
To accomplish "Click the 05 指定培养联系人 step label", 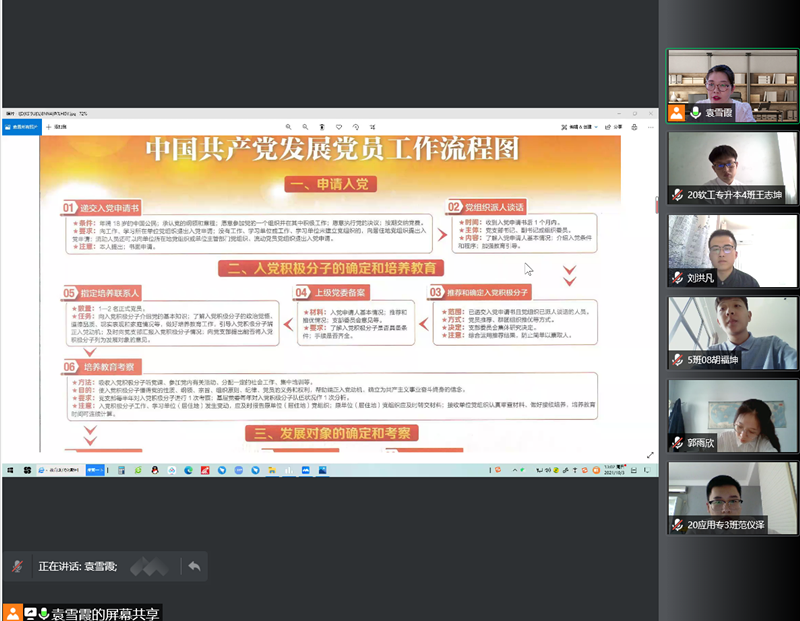I will [102, 293].
